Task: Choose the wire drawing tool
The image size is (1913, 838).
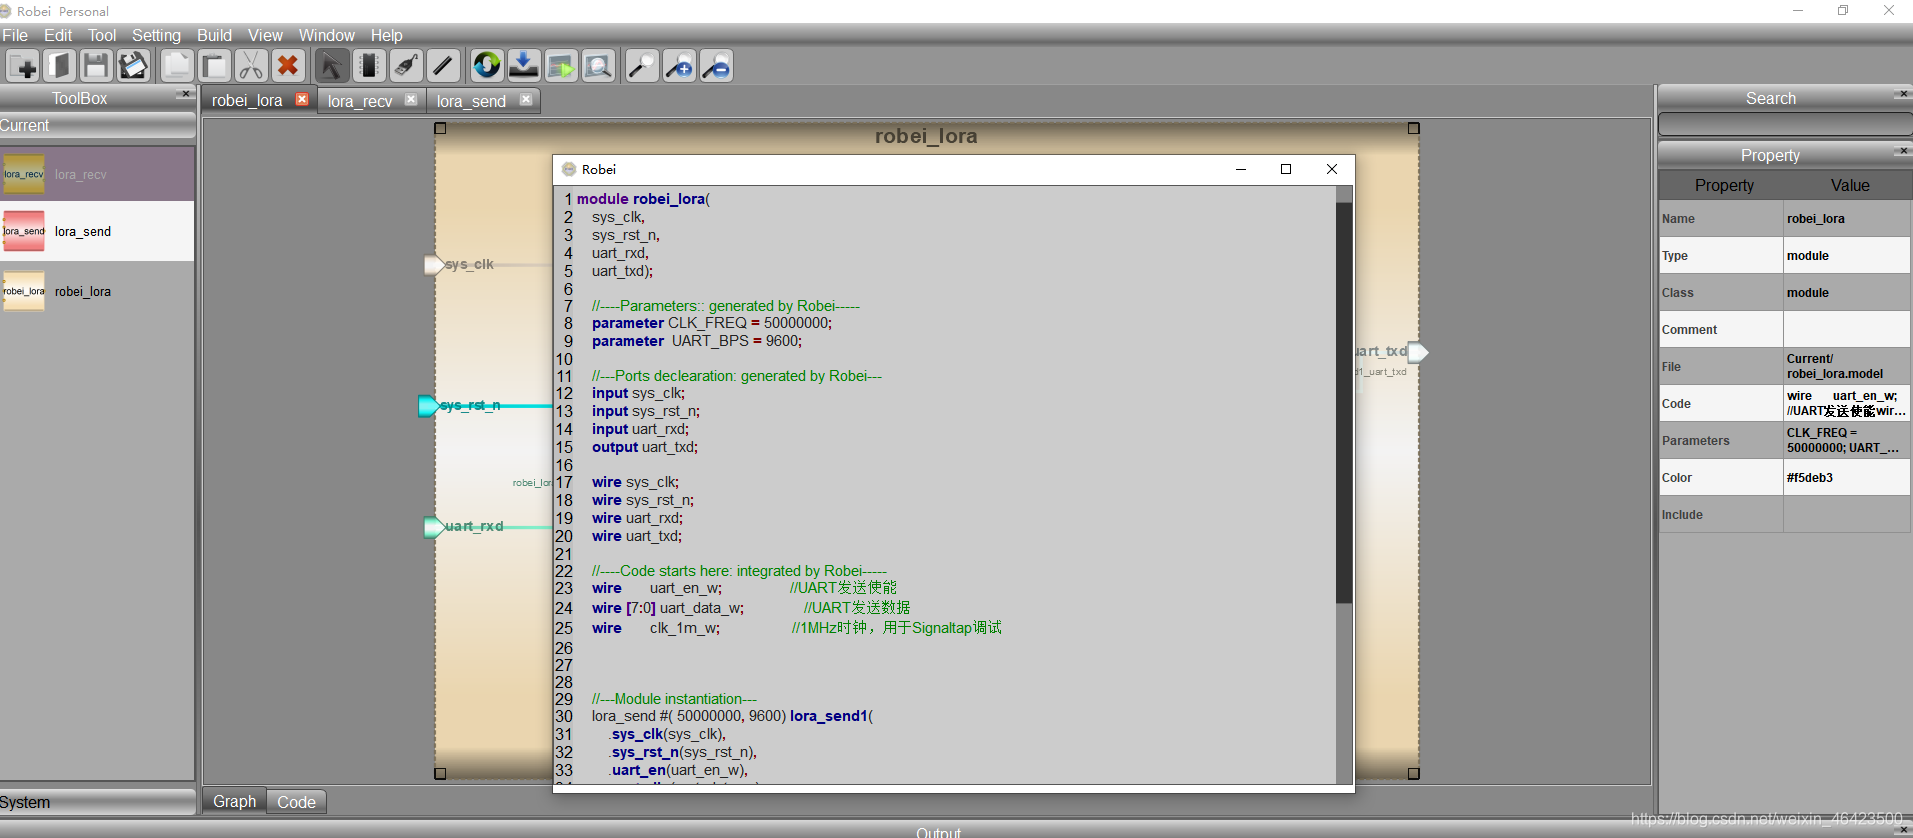Action: point(443,66)
